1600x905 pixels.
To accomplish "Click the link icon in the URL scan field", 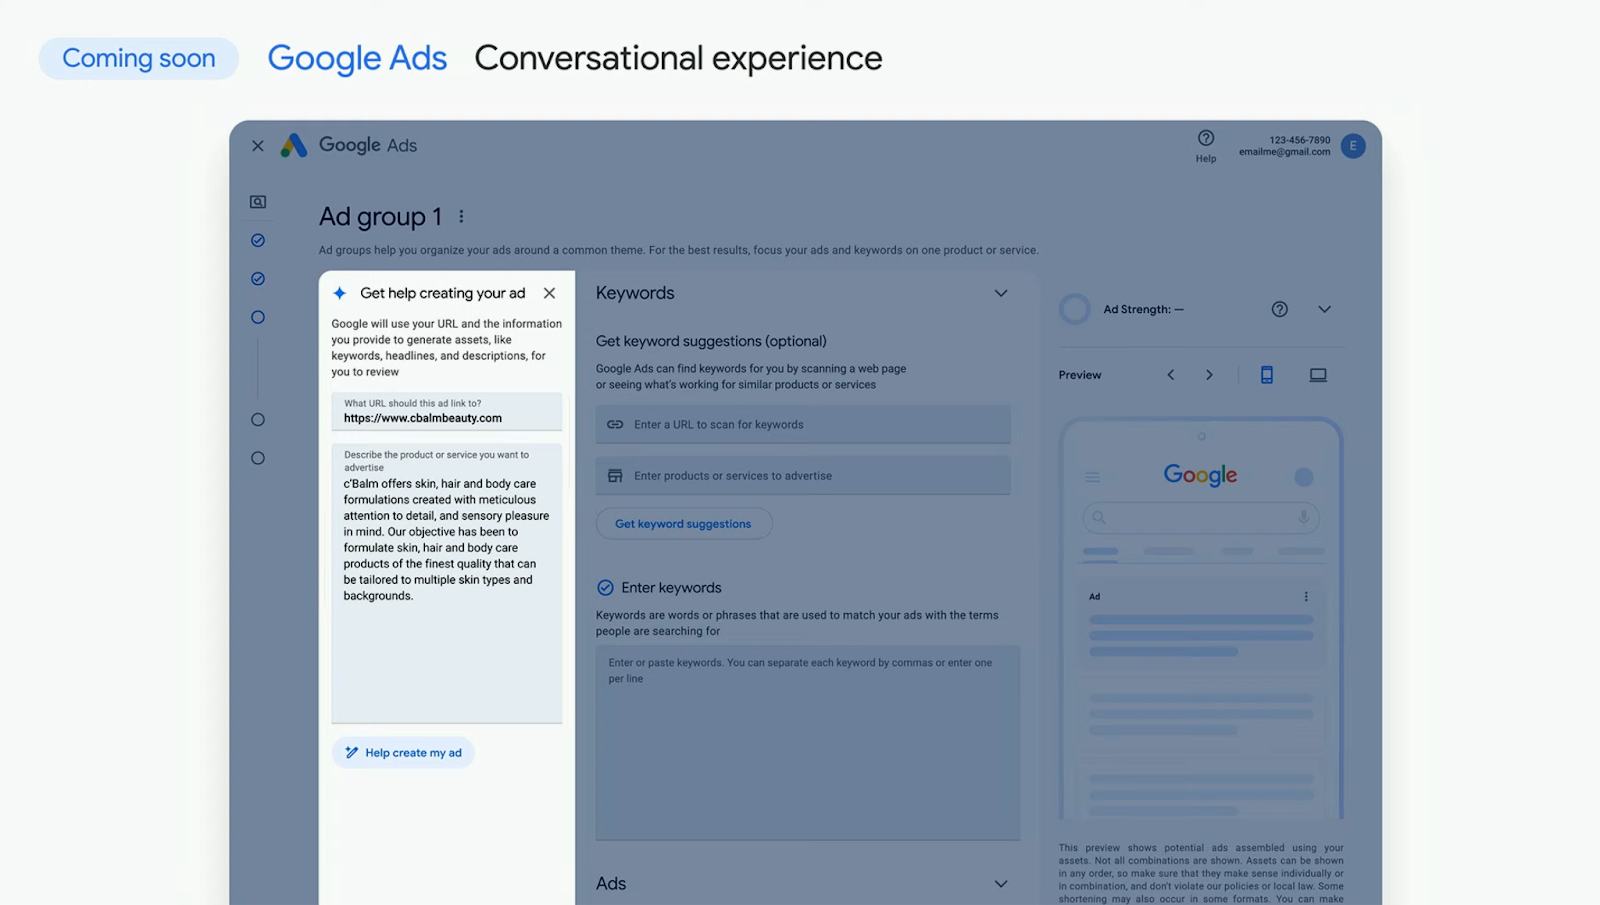I will 615,424.
